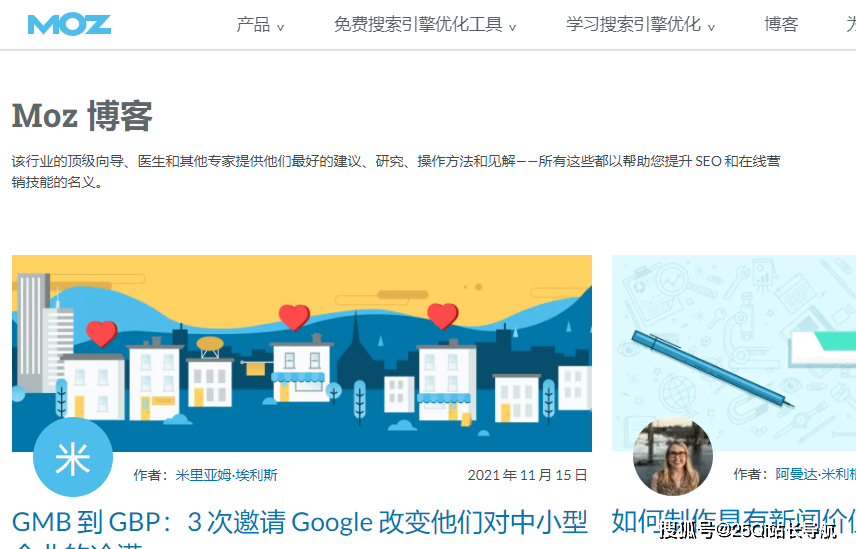Click the chevron beside 学习搜索引擎优化
Viewport: 856px width, 549px height.
(711, 27)
